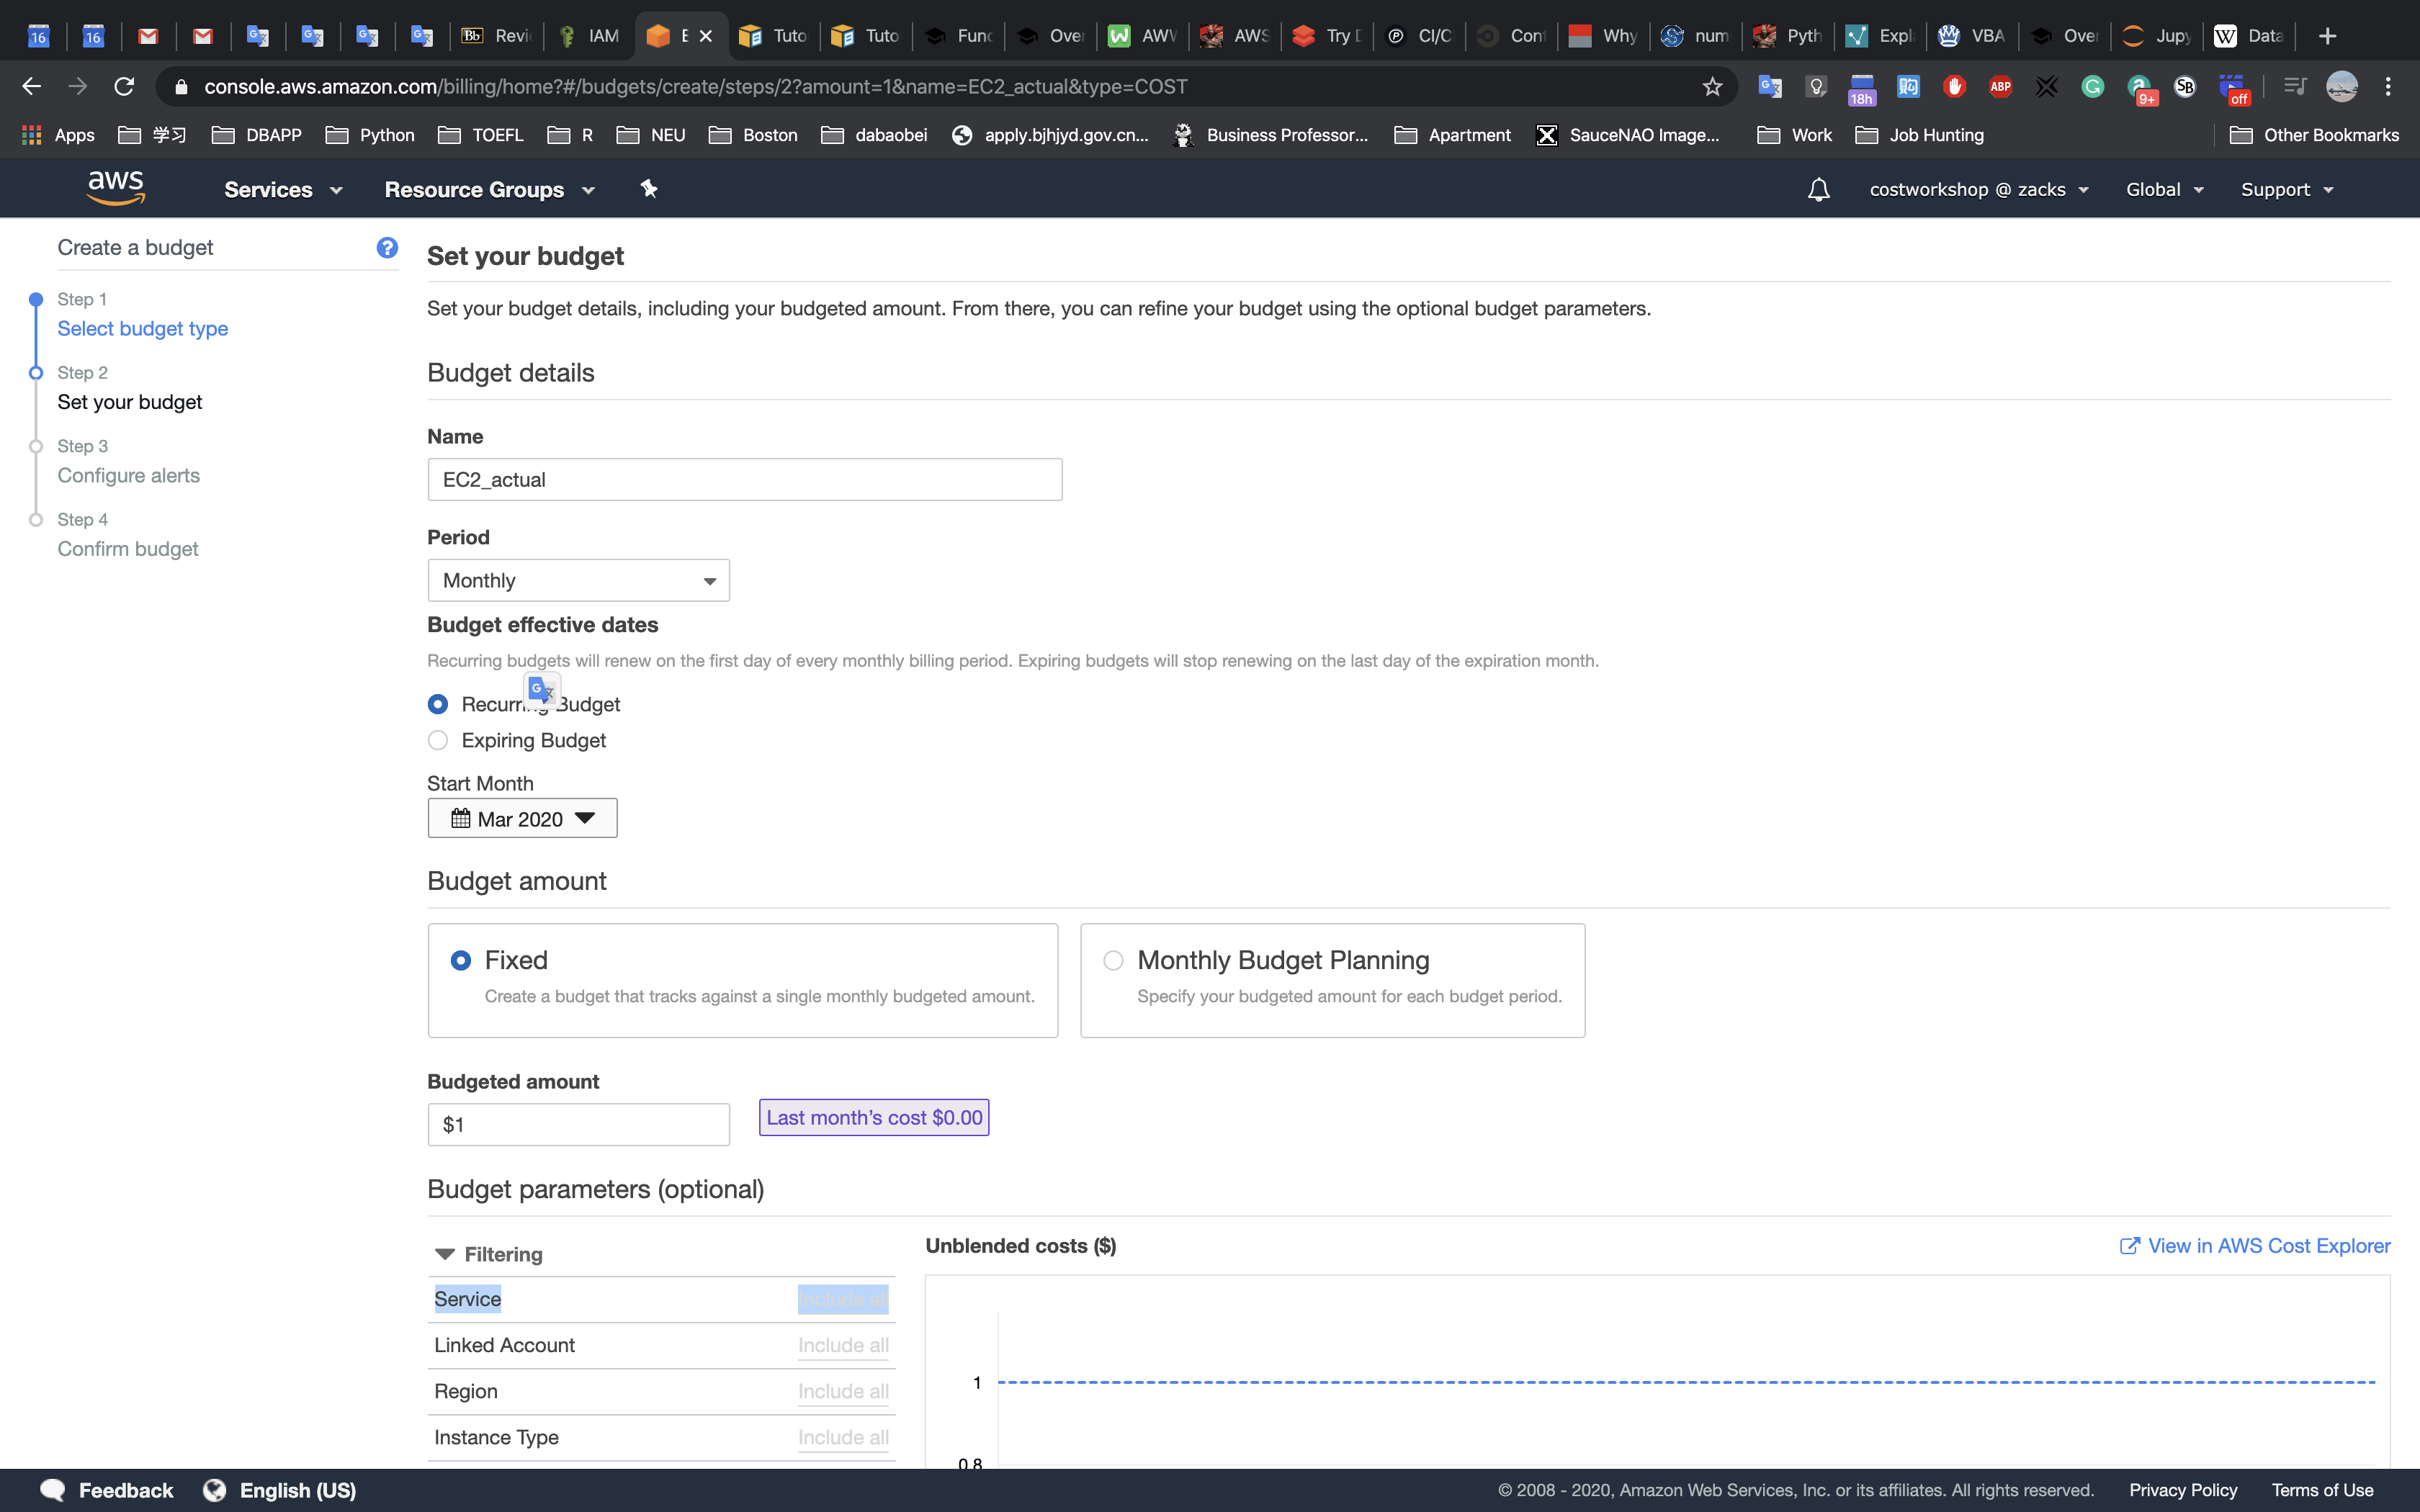2420x1512 pixels.
Task: Reload the page using refresh icon
Action: pyautogui.click(x=124, y=87)
